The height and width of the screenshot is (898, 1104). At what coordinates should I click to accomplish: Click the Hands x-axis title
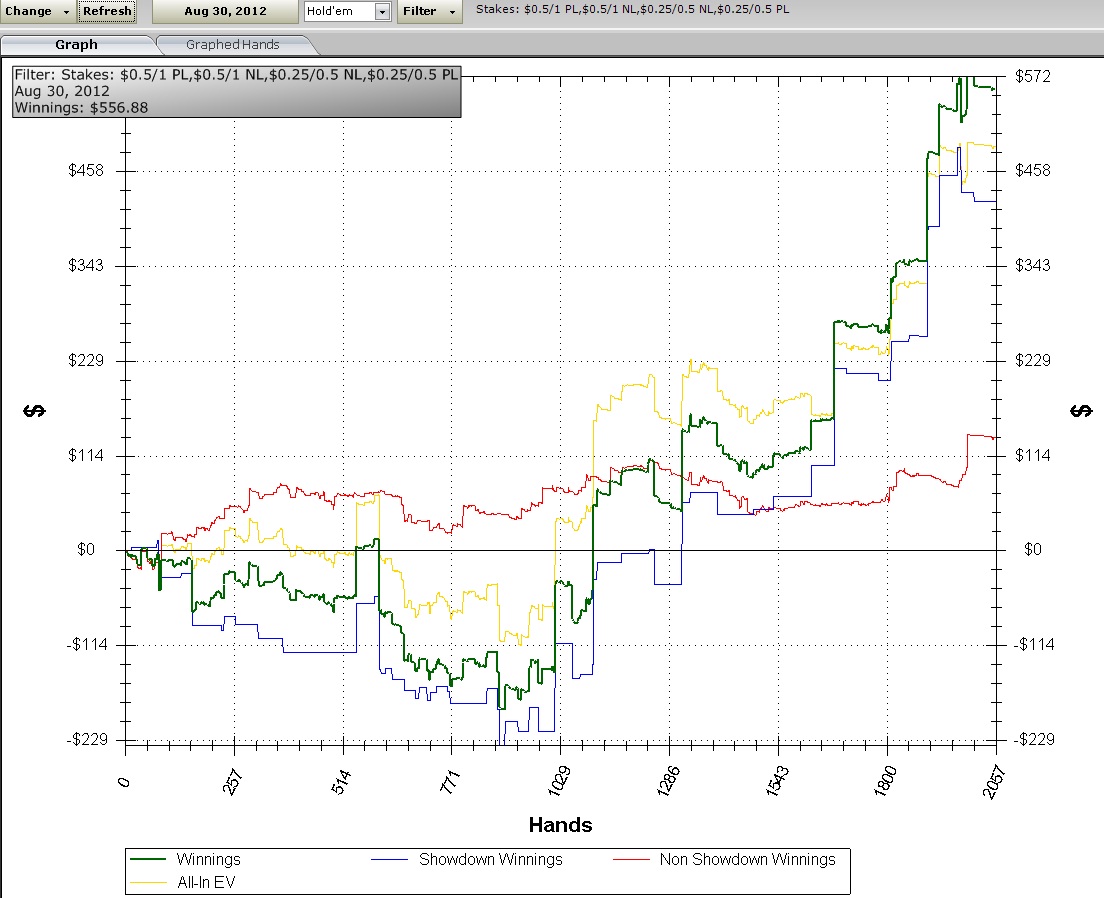point(560,825)
